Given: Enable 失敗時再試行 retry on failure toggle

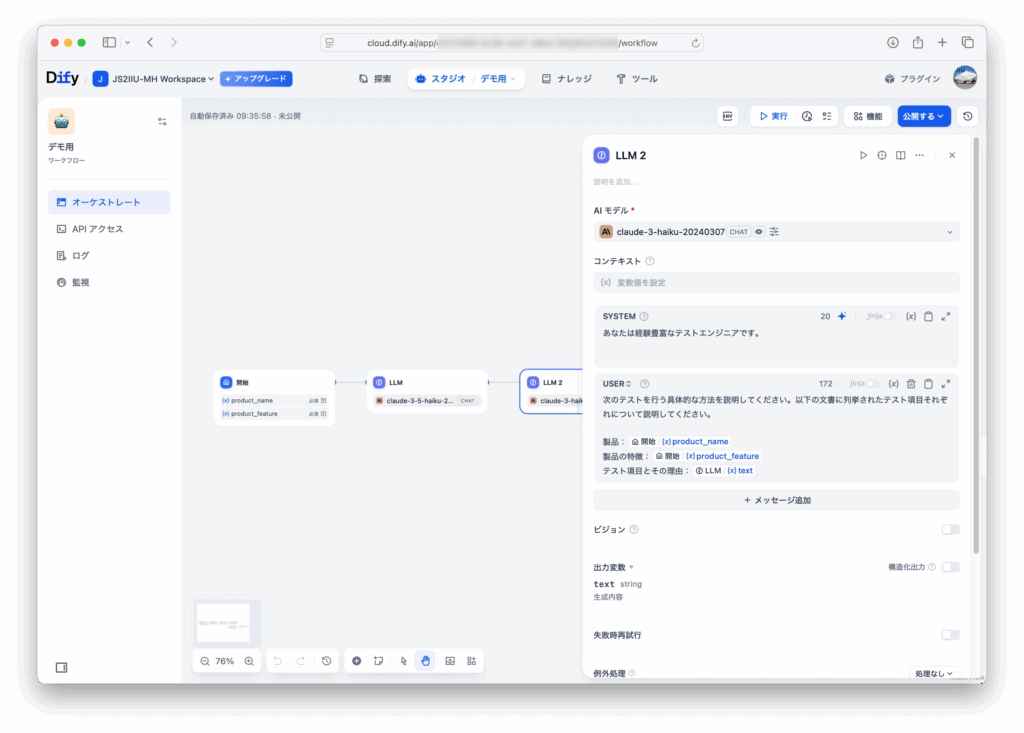Looking at the screenshot, I should coord(949,635).
